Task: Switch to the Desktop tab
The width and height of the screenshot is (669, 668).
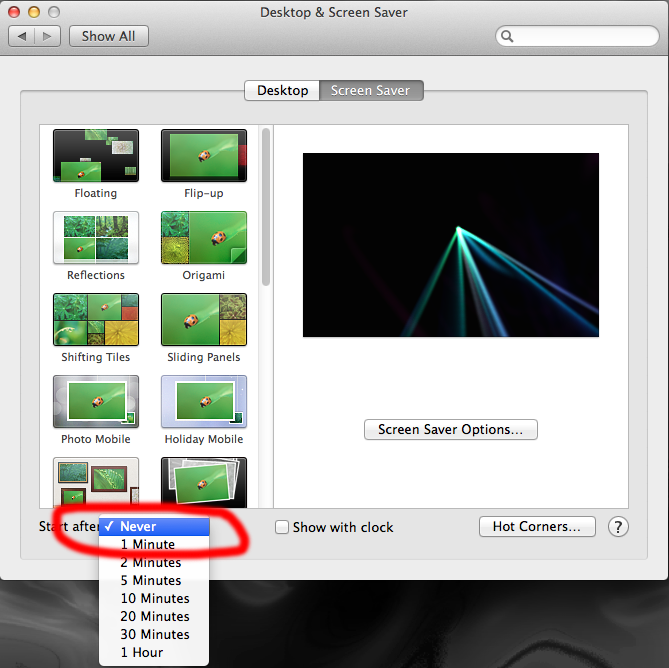Action: point(282,90)
